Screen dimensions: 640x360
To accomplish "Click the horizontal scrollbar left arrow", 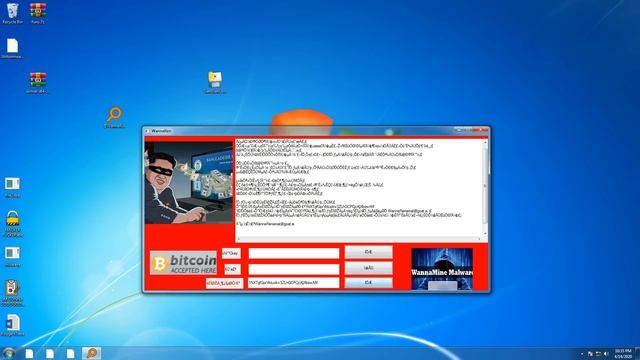I will coord(238,239).
